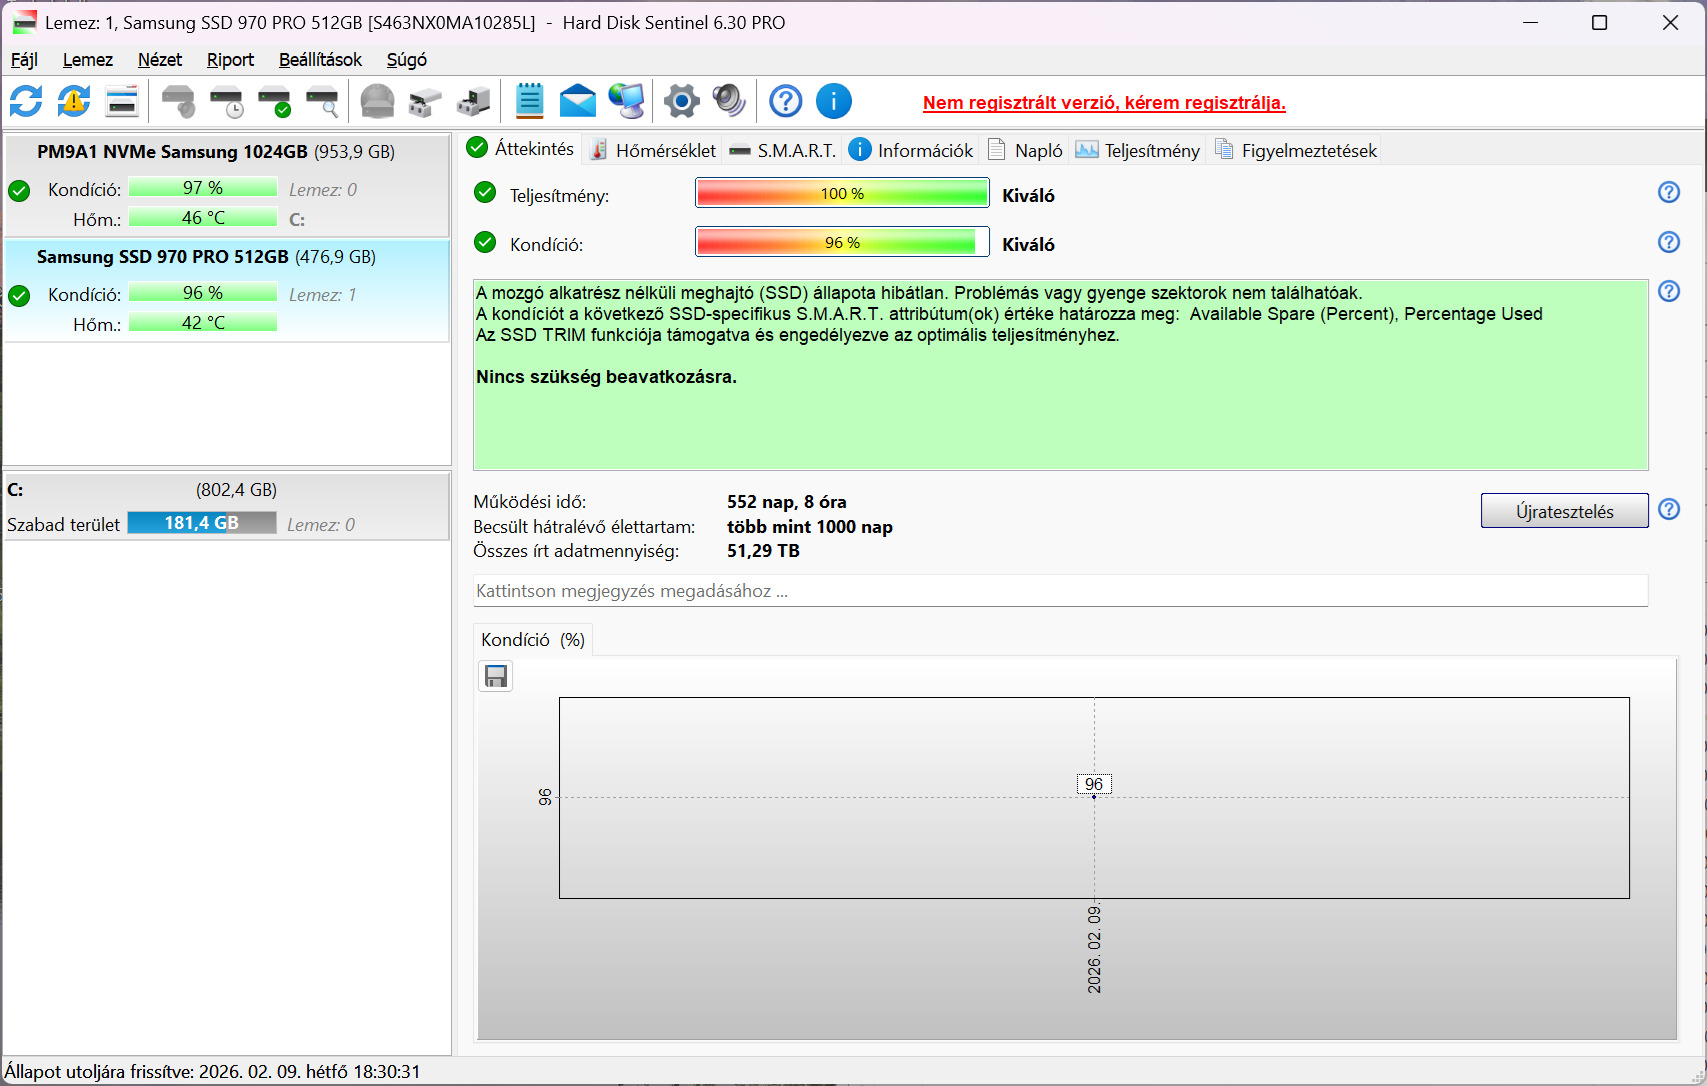Click the green check icon beside the Kondíció label in the overview
Viewport: 1707px width, 1086px height.
click(485, 242)
